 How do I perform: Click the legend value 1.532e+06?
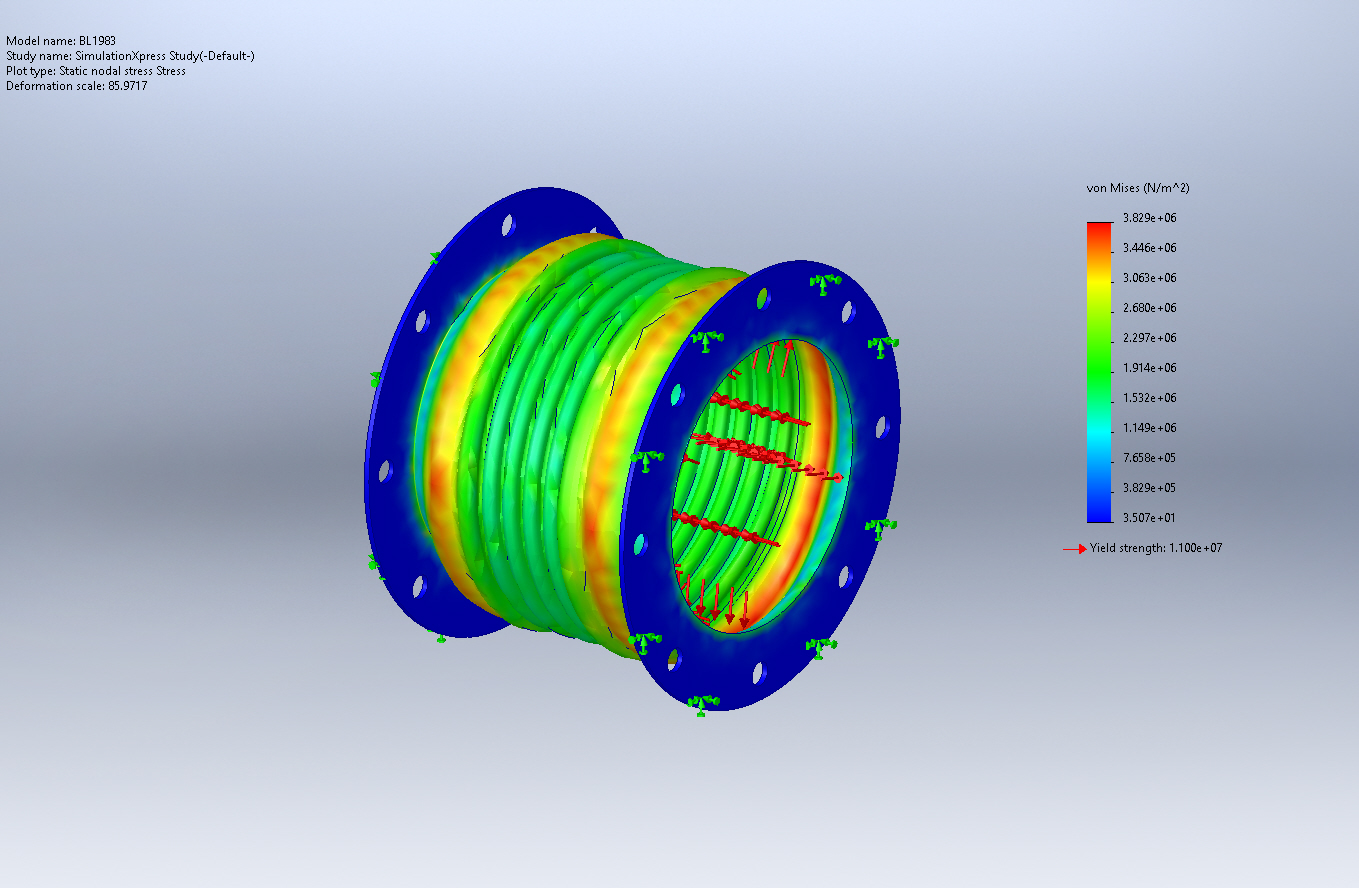coord(1149,398)
